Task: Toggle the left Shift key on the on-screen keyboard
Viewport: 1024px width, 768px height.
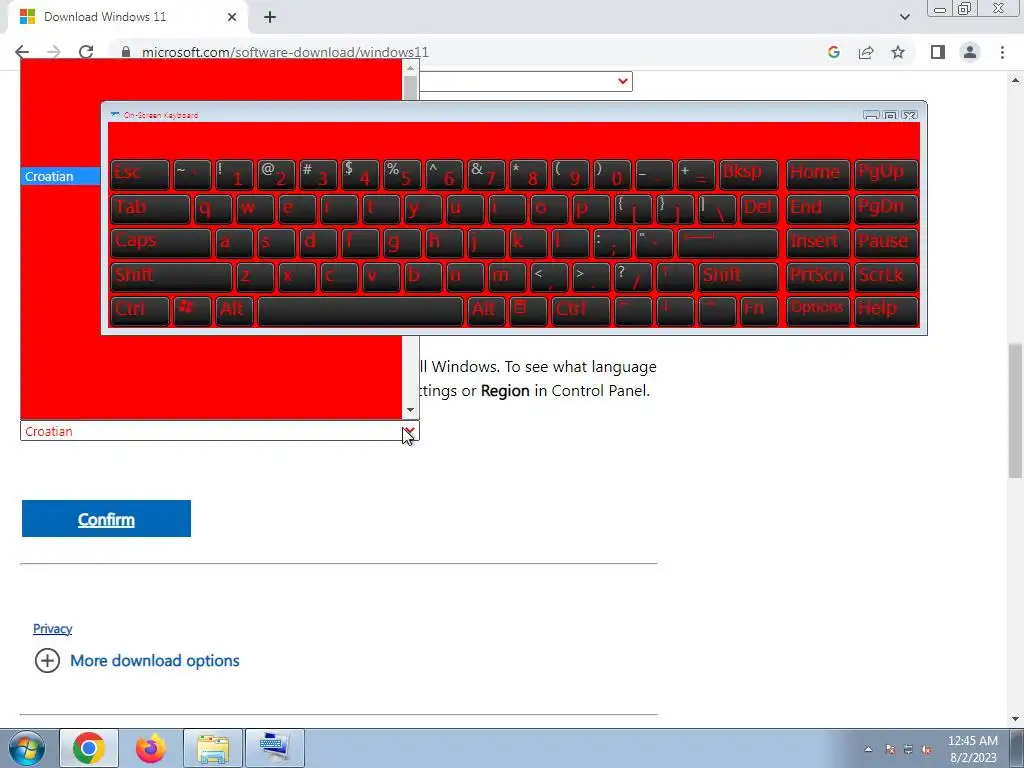Action: click(171, 276)
